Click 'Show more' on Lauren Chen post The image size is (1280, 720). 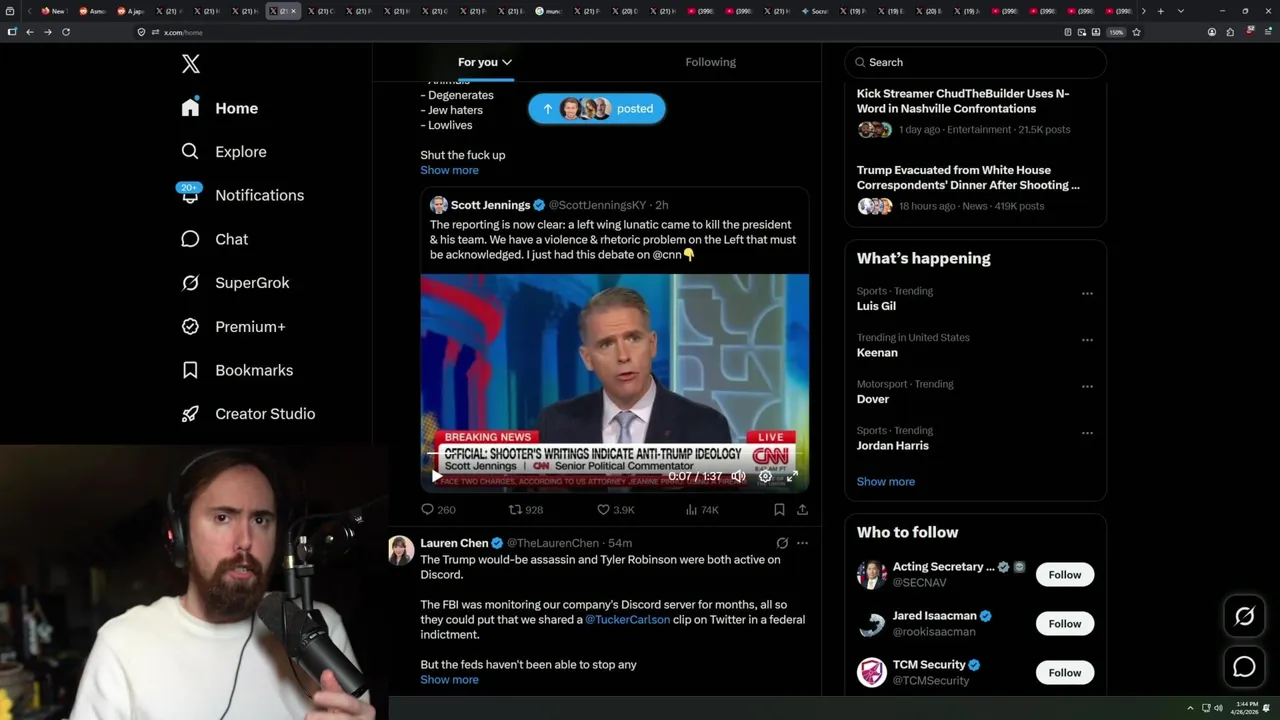pos(449,680)
